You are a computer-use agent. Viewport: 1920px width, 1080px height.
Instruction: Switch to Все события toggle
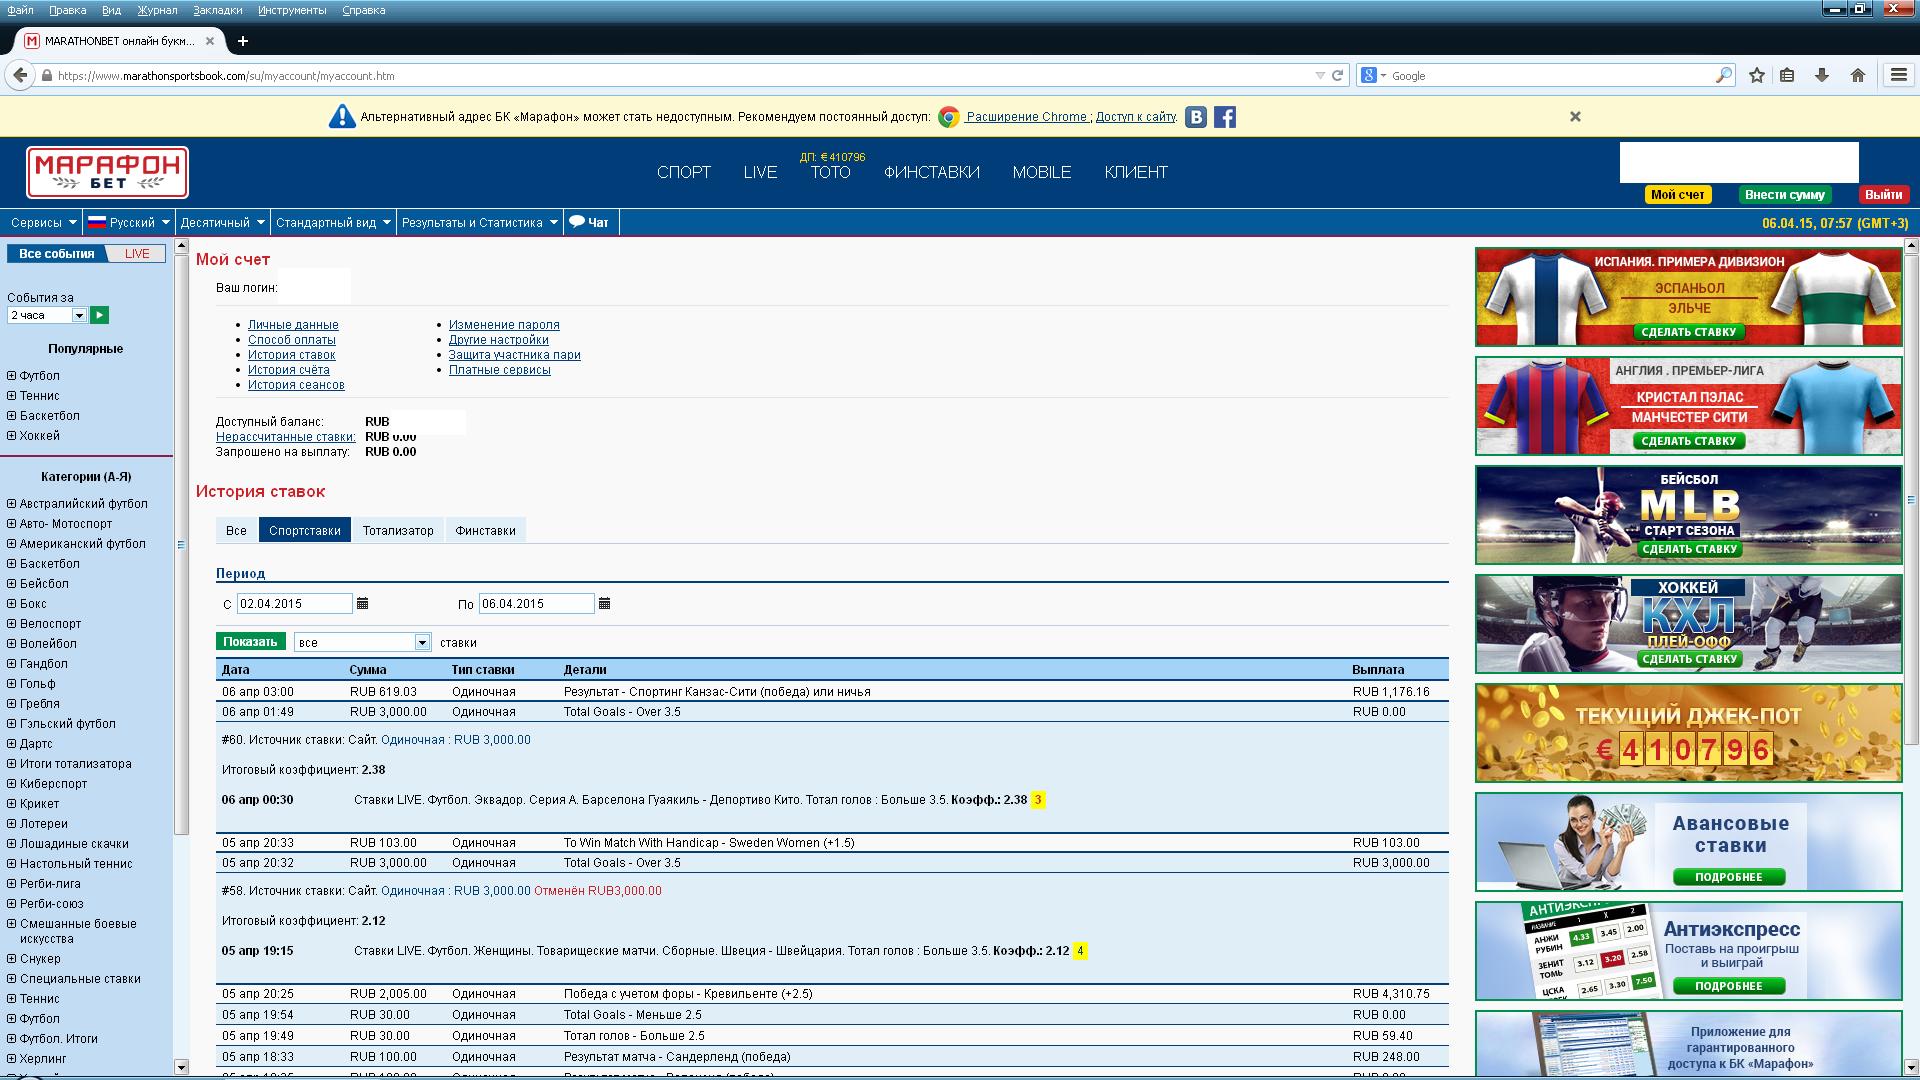[x=57, y=254]
